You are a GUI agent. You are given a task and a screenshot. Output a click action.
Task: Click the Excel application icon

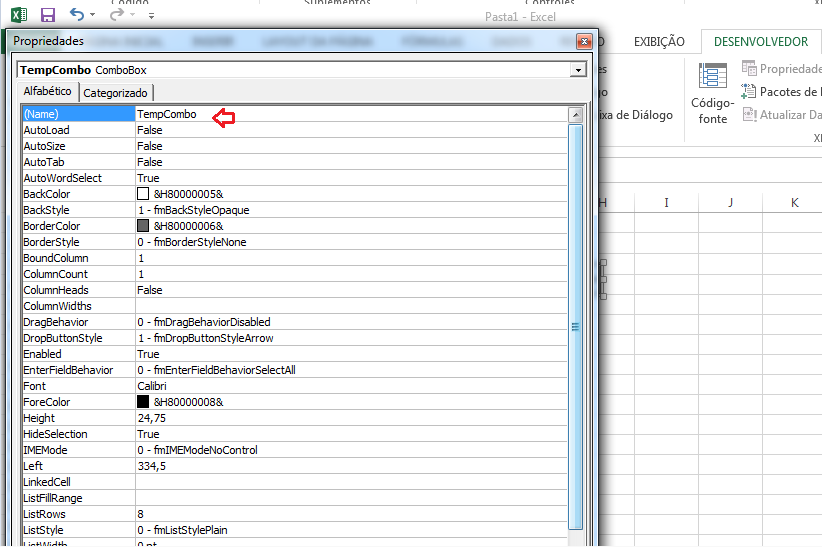click(19, 15)
